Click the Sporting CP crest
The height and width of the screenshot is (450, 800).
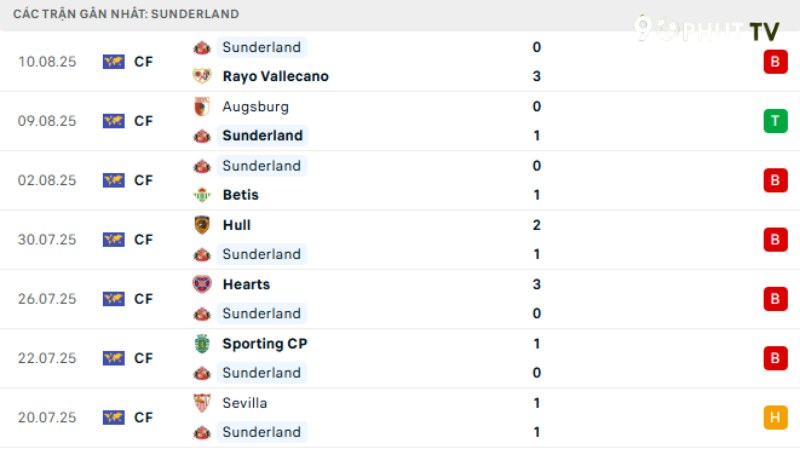(x=202, y=343)
